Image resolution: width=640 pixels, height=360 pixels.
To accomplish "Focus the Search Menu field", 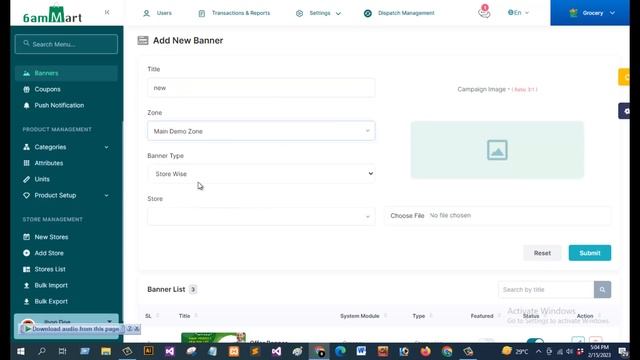I will [x=67, y=44].
